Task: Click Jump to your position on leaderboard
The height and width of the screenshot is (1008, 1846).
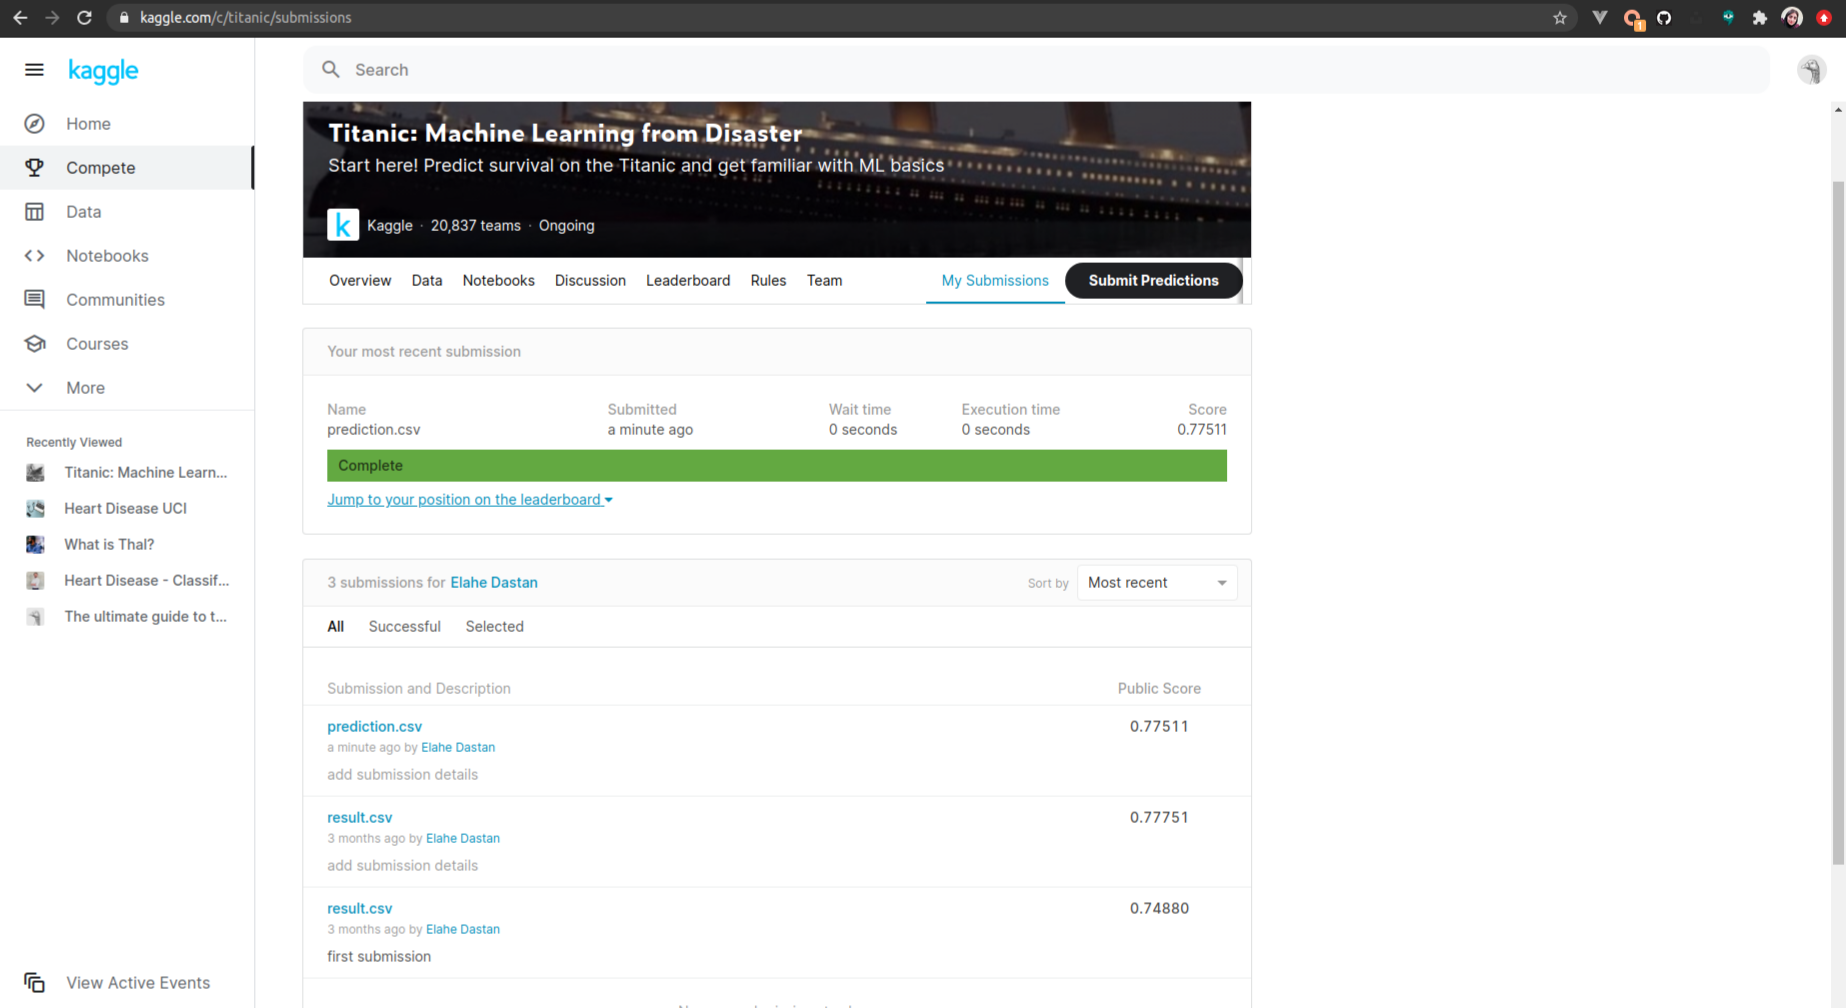Action: coord(464,500)
